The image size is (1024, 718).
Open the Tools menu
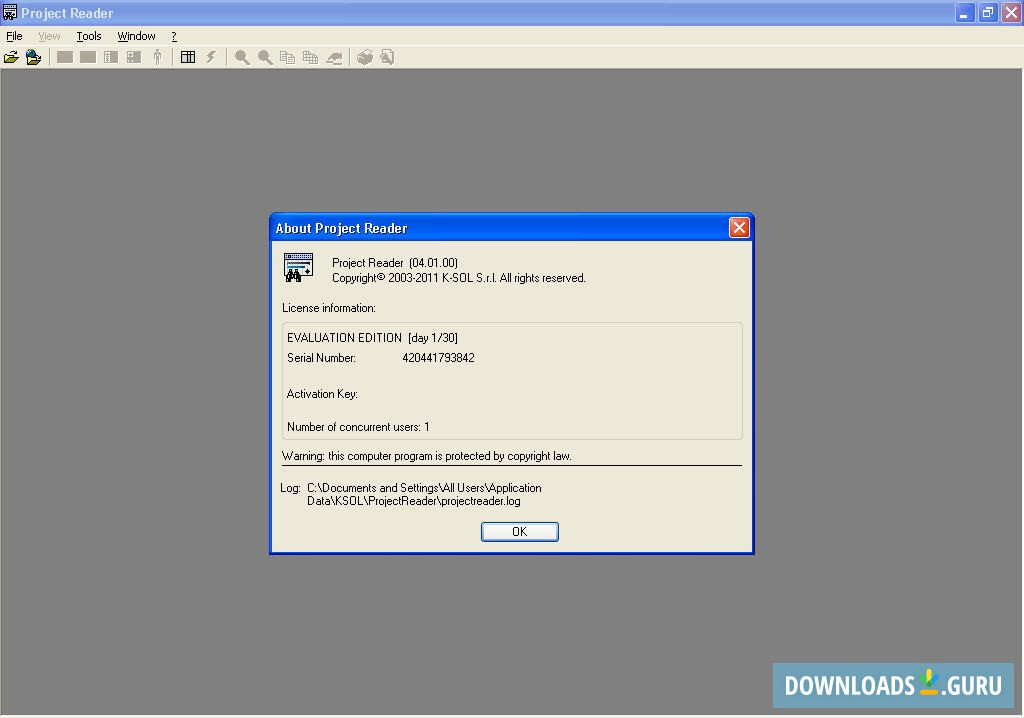[89, 37]
